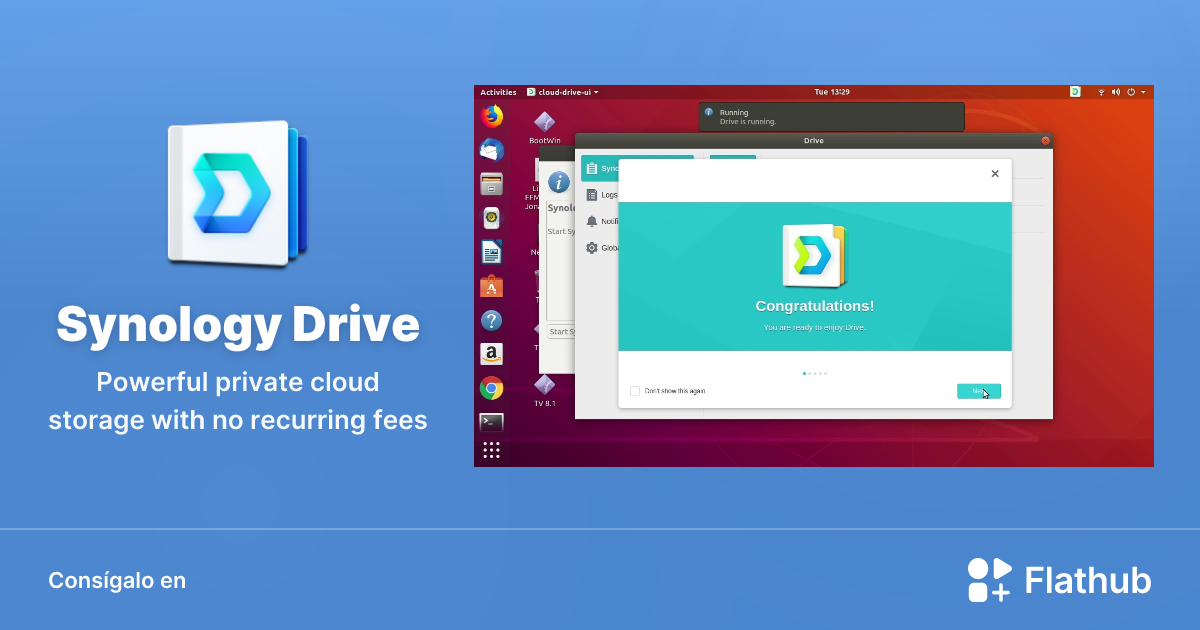Open a Terminal from the dock

(x=491, y=421)
